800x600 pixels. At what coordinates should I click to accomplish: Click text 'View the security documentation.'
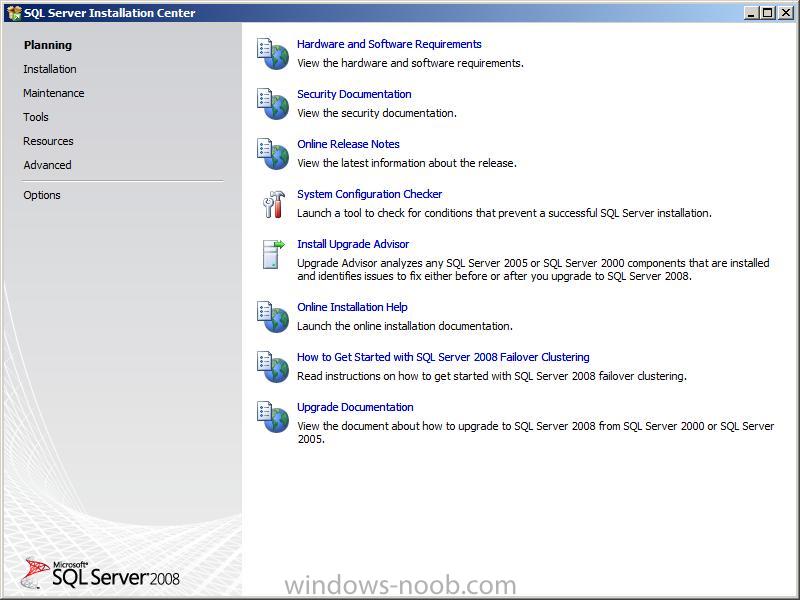(377, 113)
